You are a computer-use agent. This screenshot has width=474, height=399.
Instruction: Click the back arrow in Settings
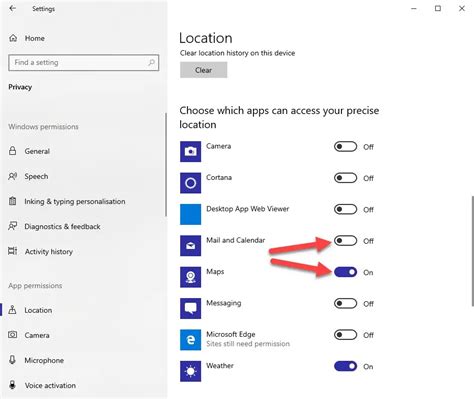click(13, 9)
